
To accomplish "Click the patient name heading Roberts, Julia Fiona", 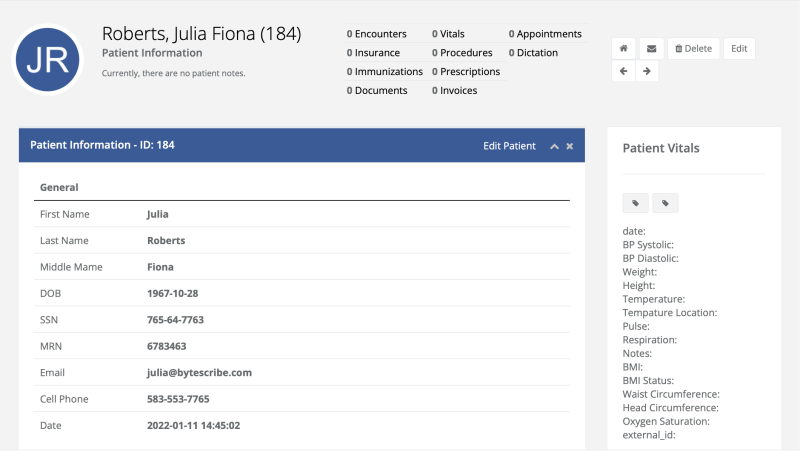I will click(202, 34).
